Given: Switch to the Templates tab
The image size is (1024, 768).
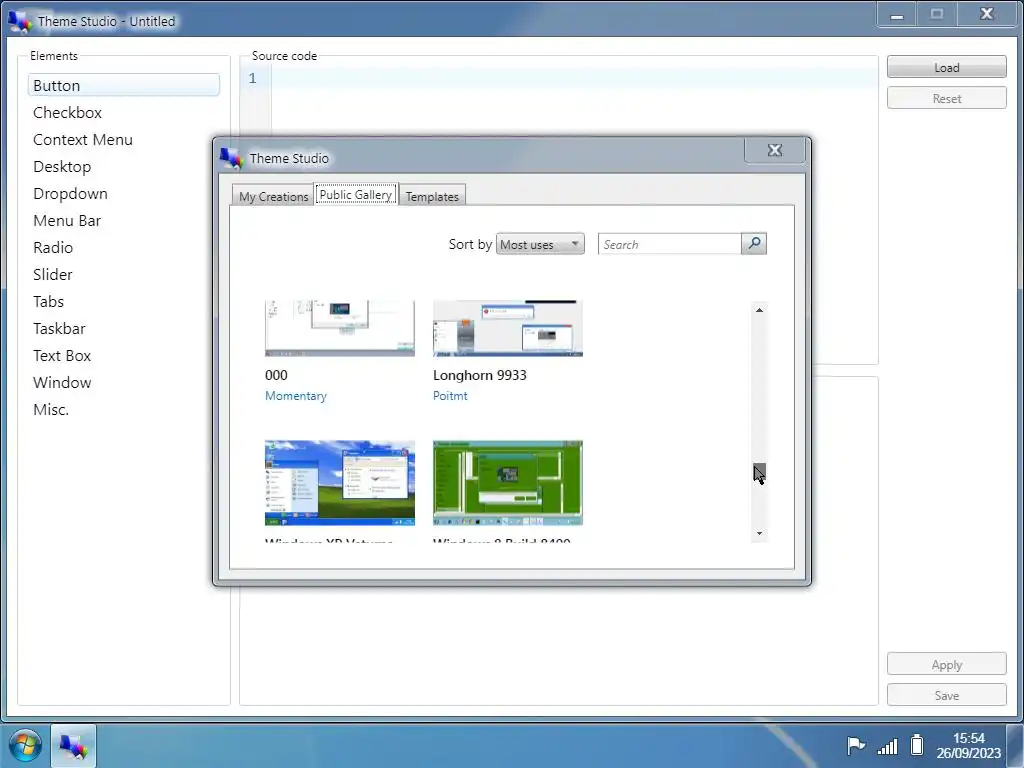Looking at the screenshot, I should [x=432, y=196].
